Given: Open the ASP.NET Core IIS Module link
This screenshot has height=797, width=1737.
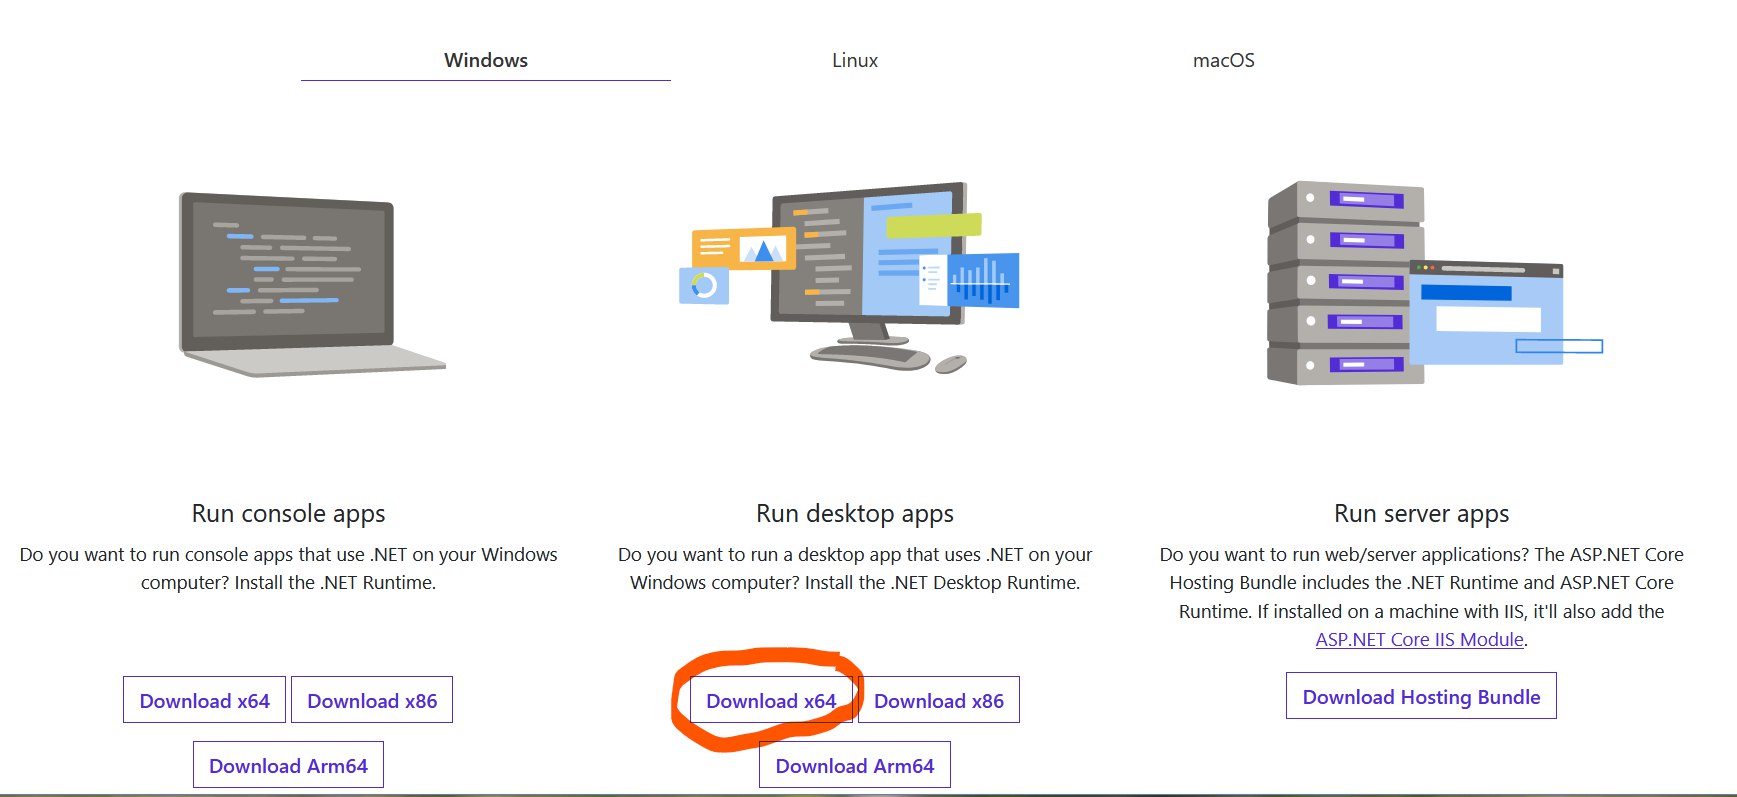Looking at the screenshot, I should click(x=1419, y=639).
